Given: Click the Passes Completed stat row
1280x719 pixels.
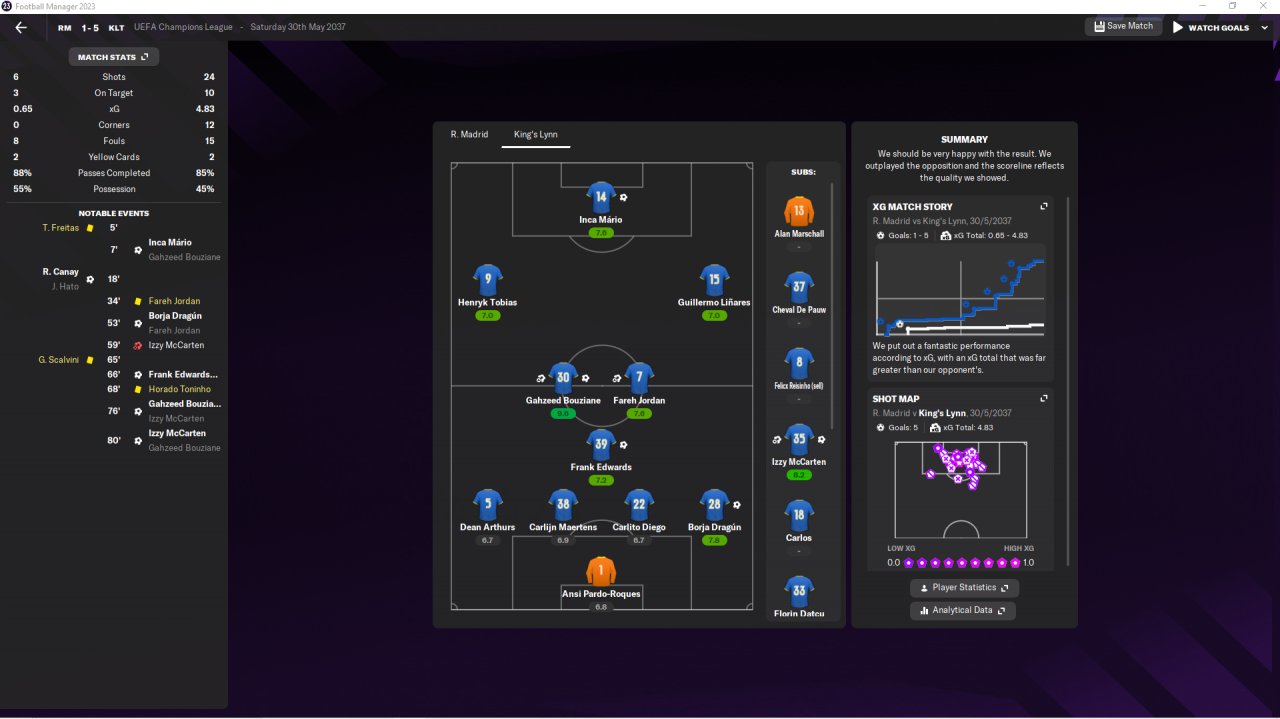Looking at the screenshot, I should (114, 173).
